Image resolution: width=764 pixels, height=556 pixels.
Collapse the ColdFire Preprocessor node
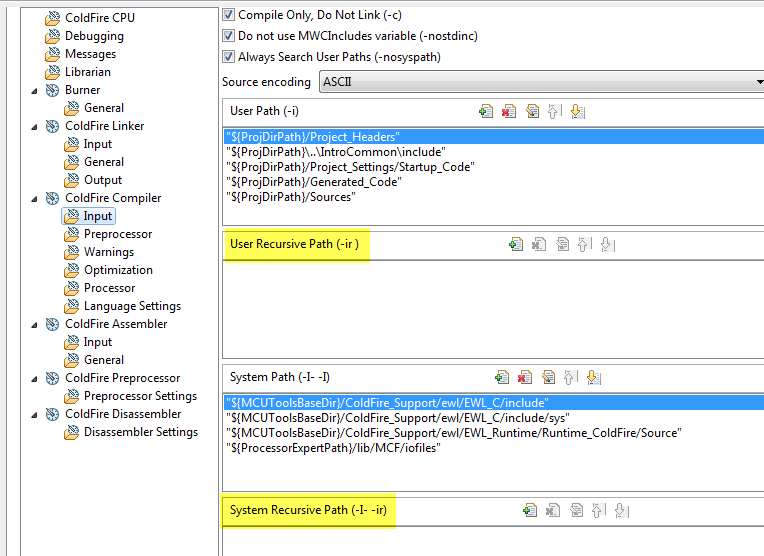pyautogui.click(x=34, y=379)
